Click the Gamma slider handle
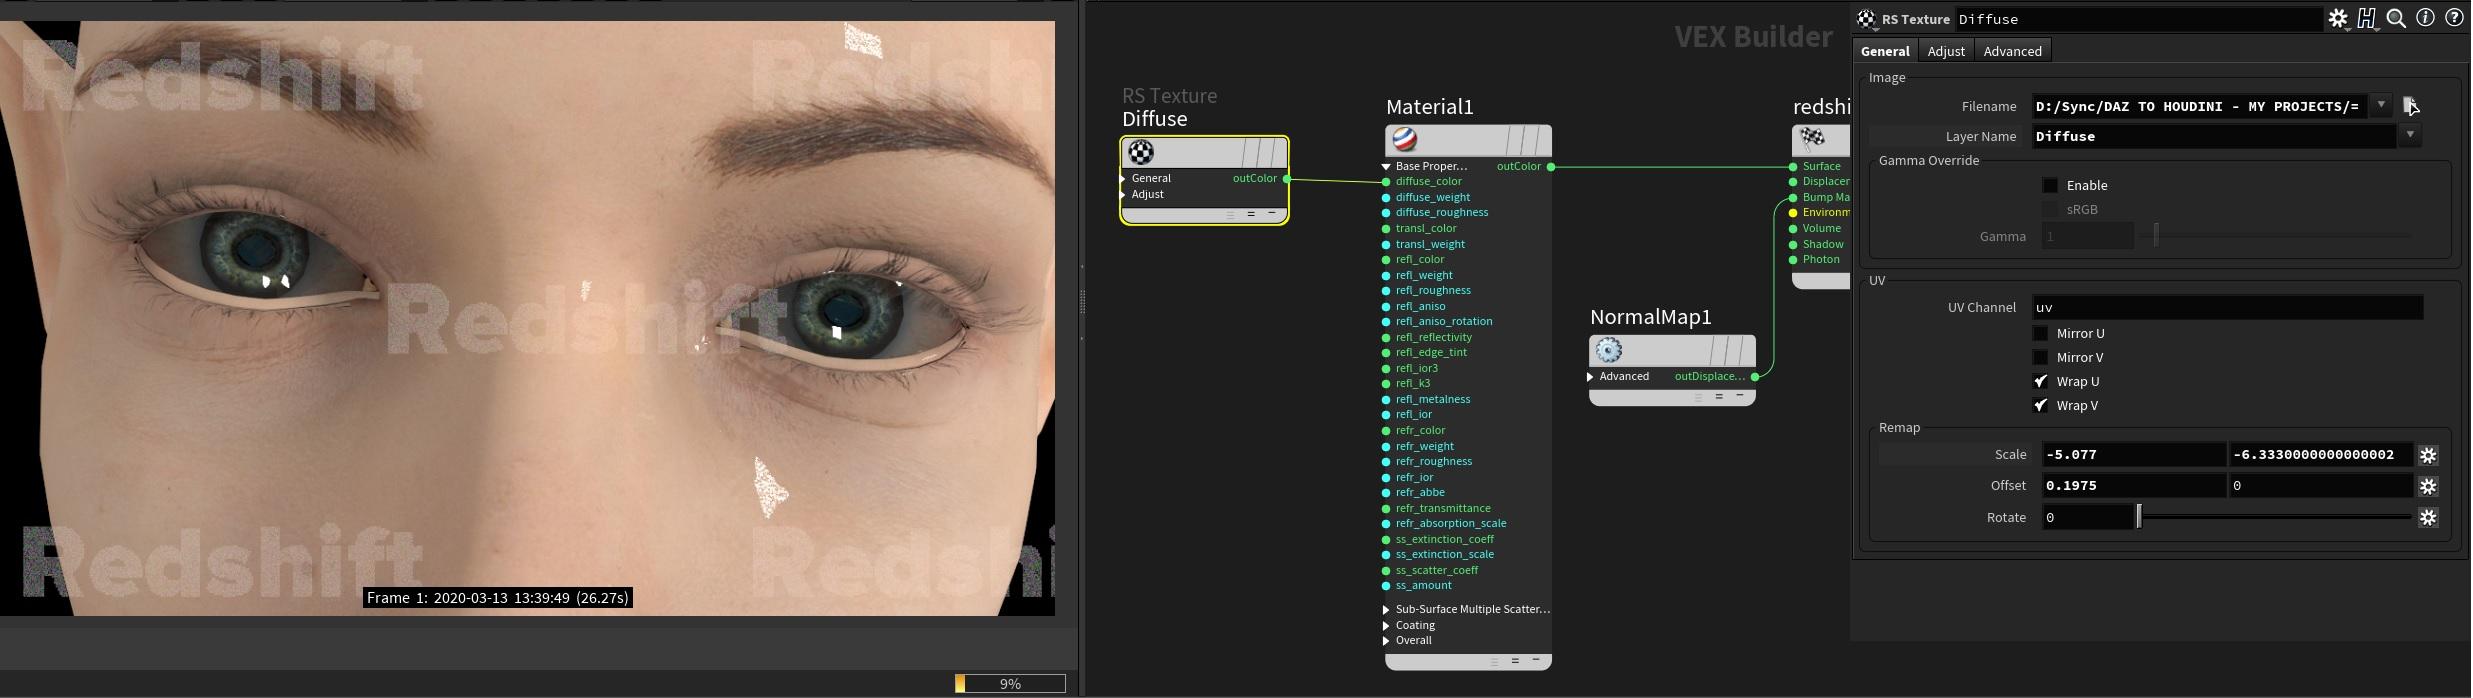 [2156, 236]
